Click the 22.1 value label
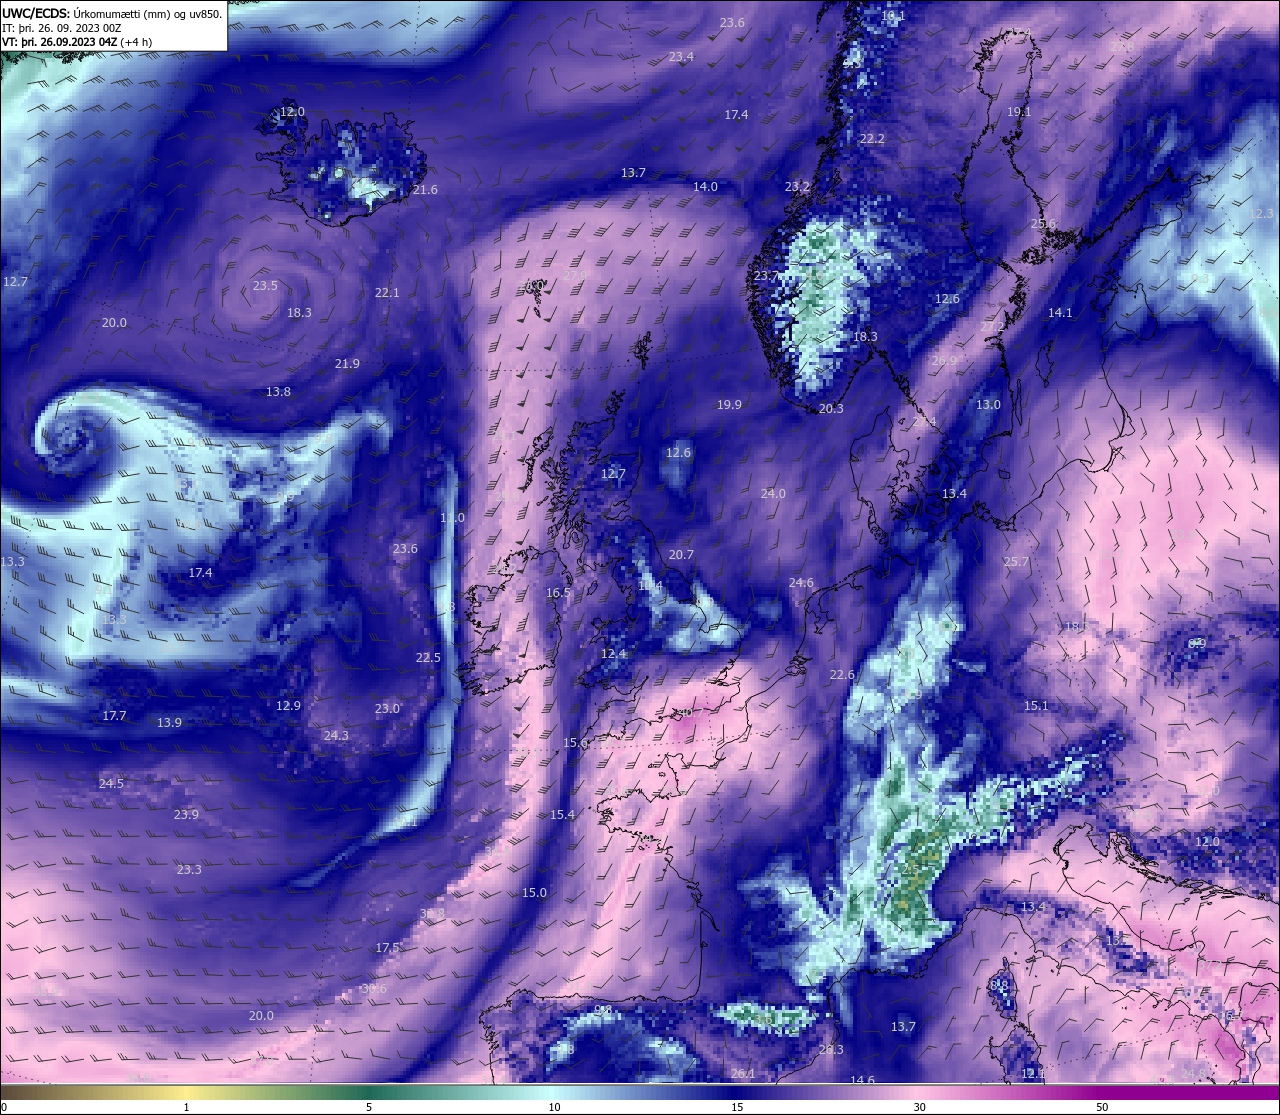The image size is (1280, 1115). (387, 293)
